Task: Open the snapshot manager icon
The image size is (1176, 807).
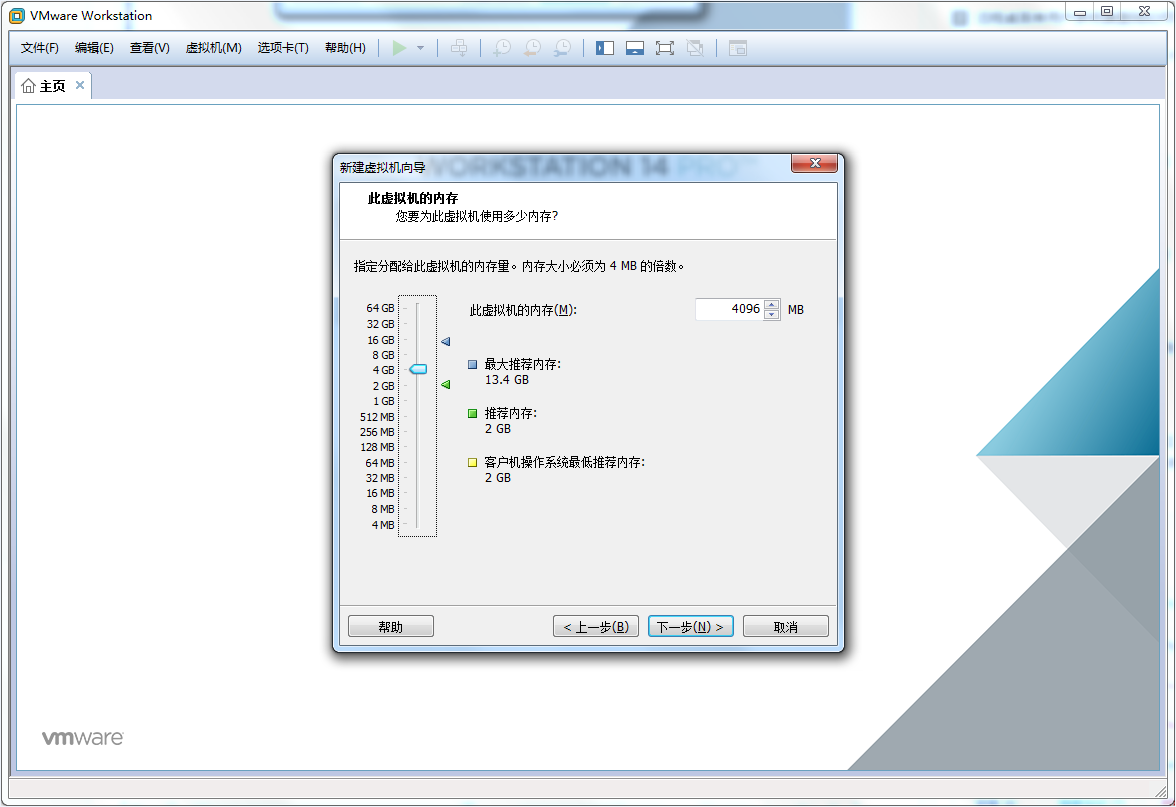Action: [x=563, y=48]
